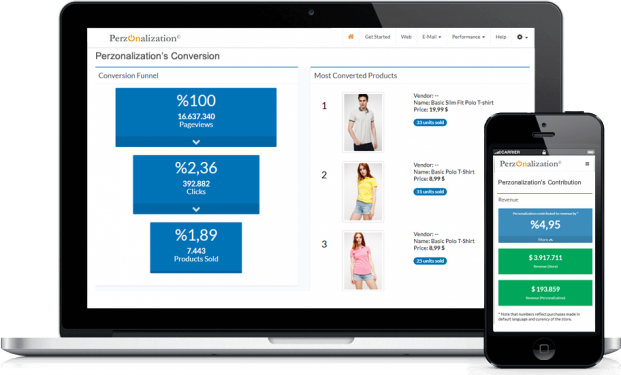Open the Help menu item
621x375 pixels.
click(x=501, y=37)
